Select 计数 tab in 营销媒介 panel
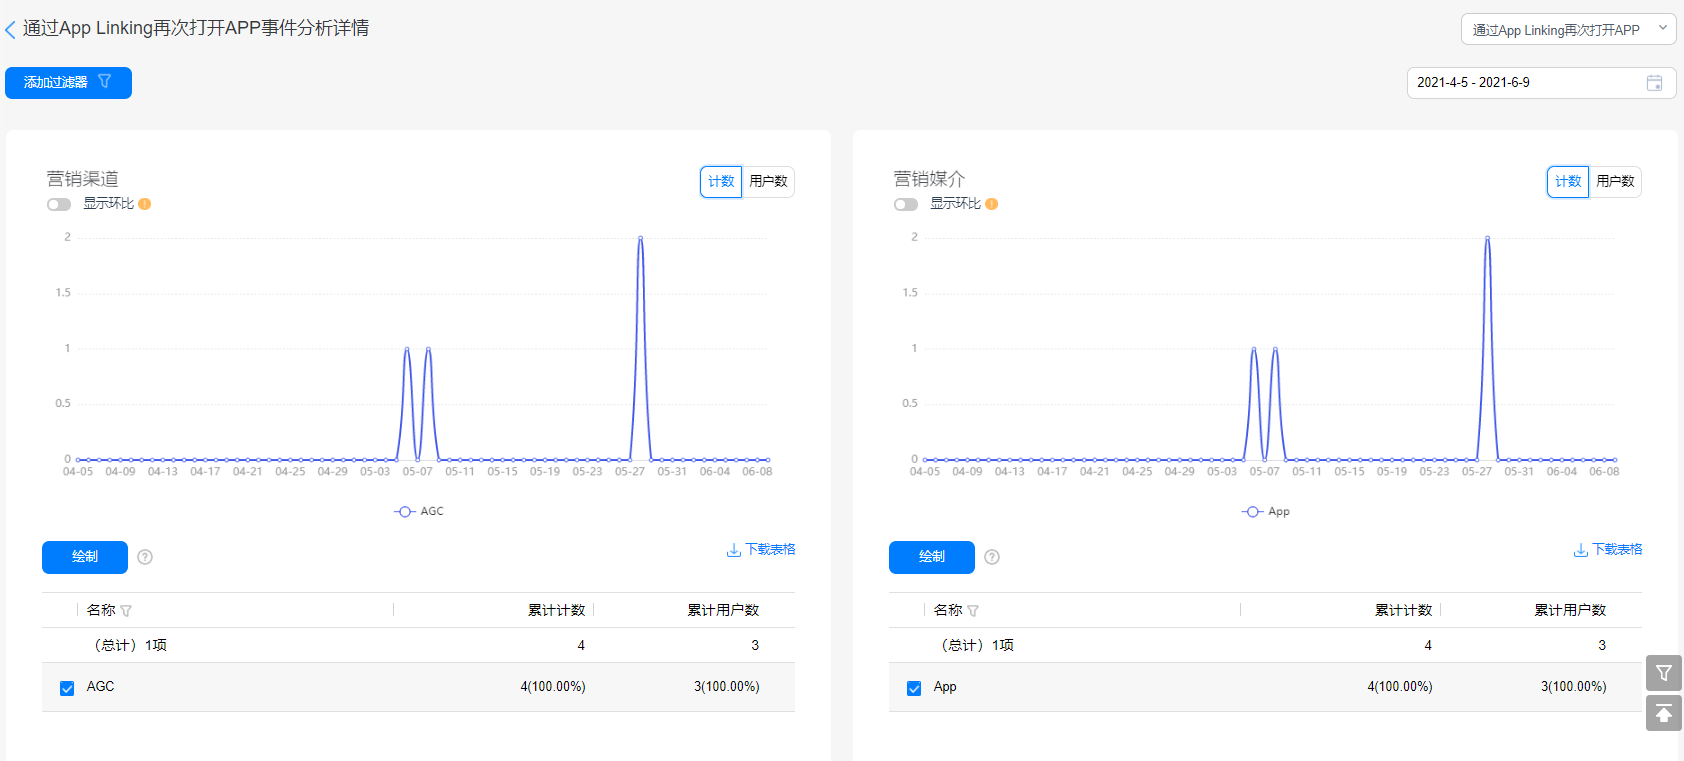 click(1568, 182)
